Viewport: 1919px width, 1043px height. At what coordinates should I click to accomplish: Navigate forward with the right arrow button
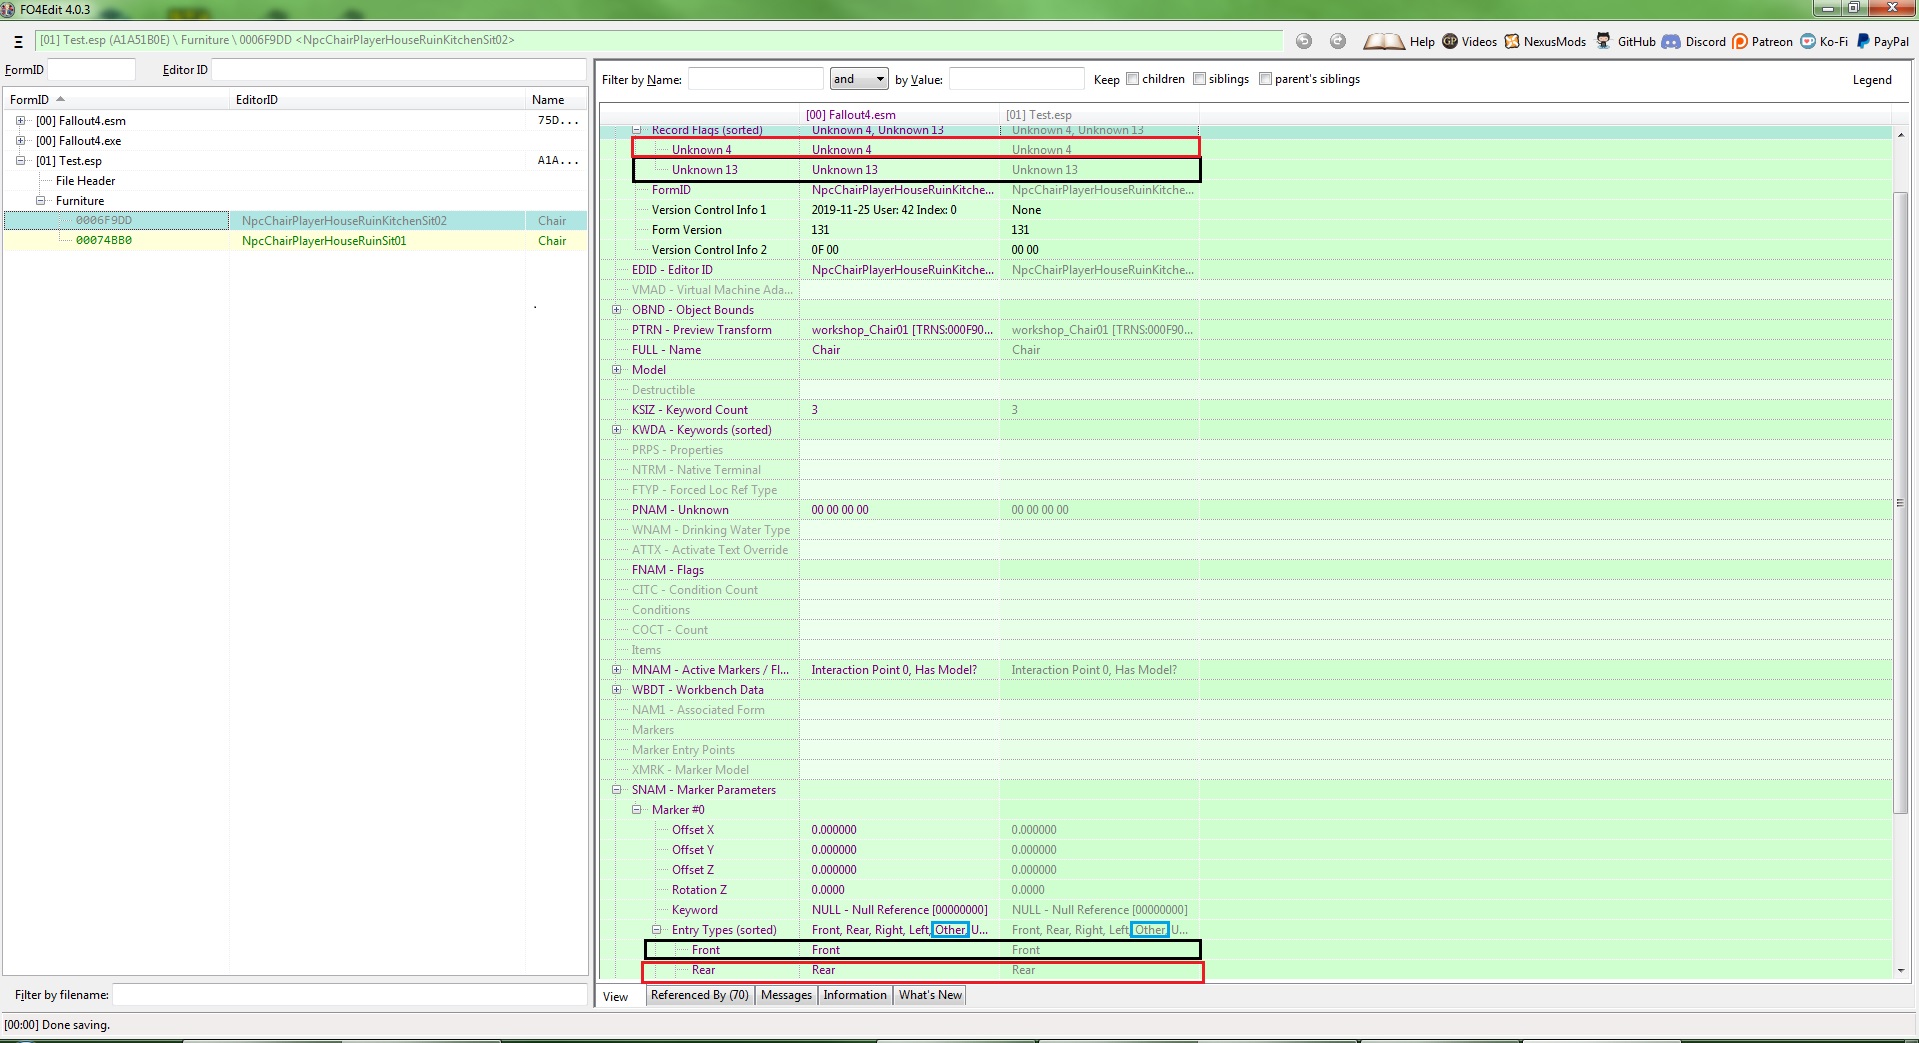click(1338, 41)
